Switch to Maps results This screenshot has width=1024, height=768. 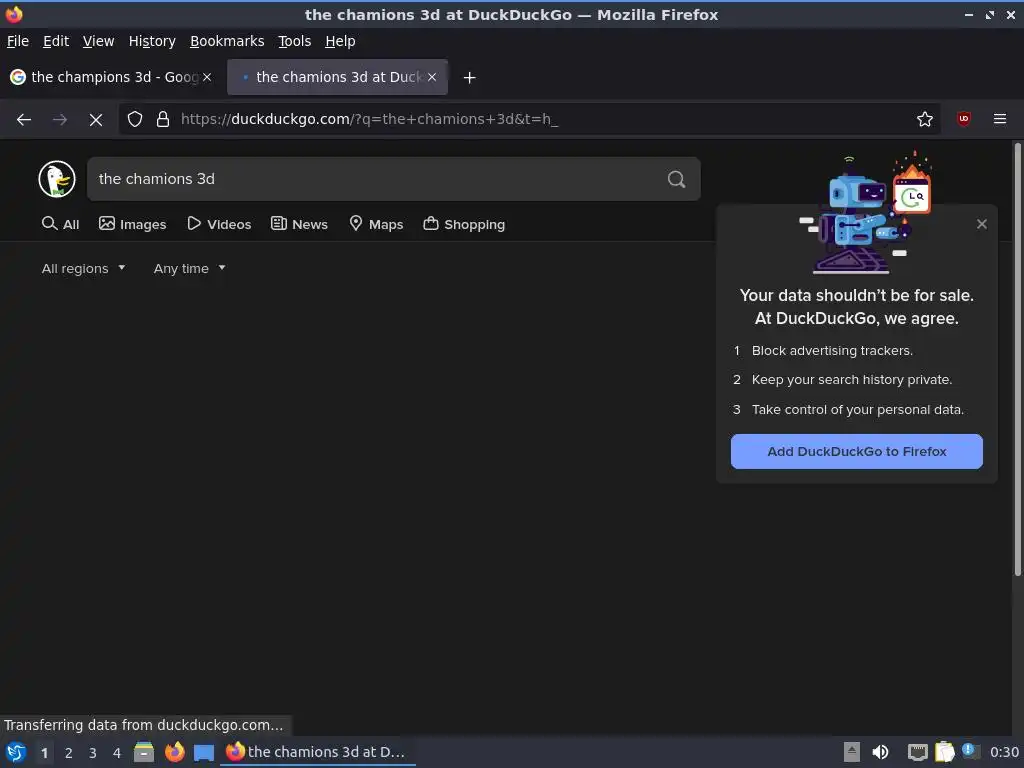tap(376, 224)
